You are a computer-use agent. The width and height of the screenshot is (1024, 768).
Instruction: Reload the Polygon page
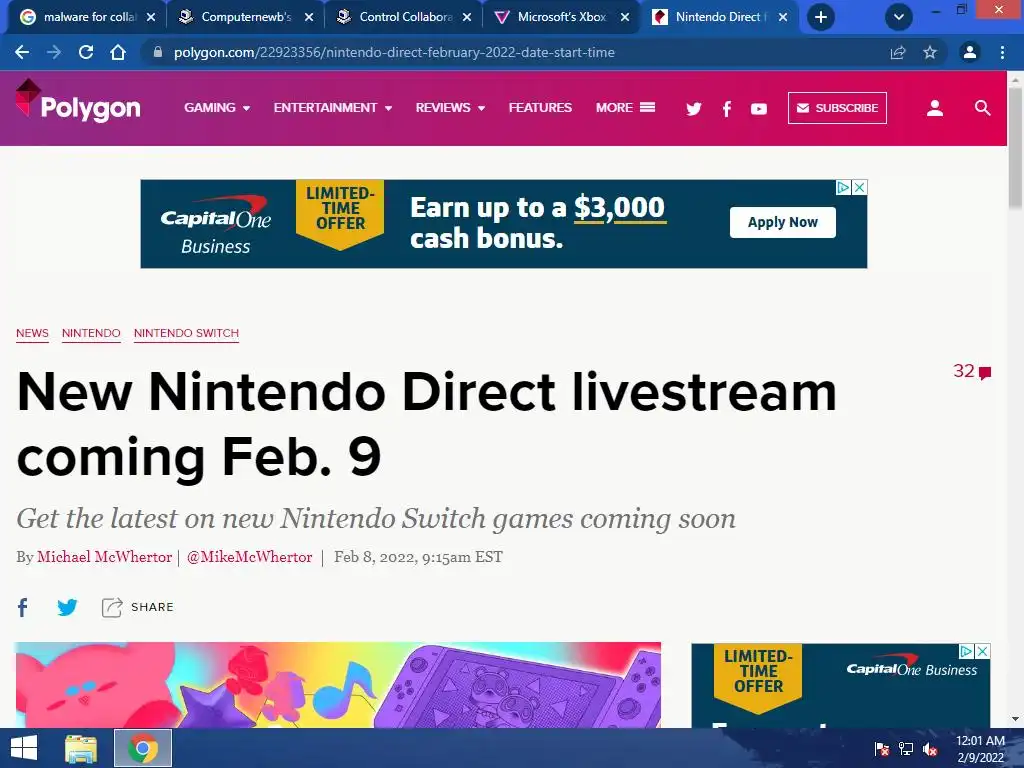[x=86, y=52]
